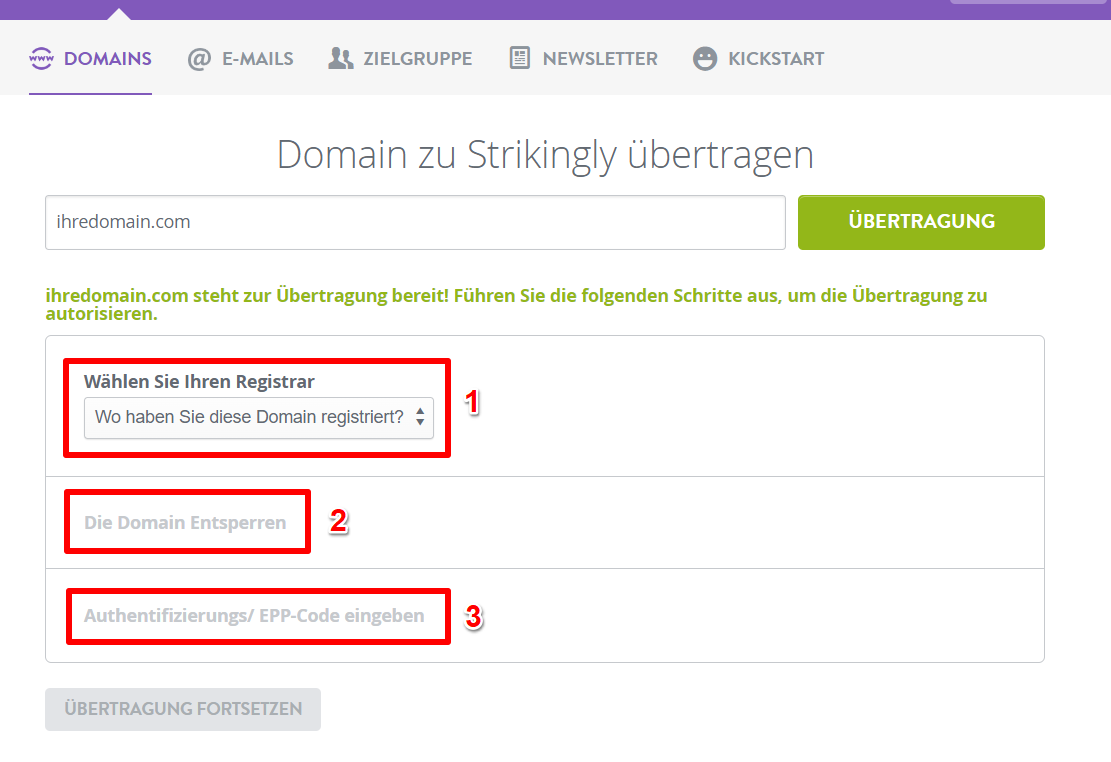The width and height of the screenshot is (1111, 762).
Task: Click the people icon beside Zielgruppe
Action: [x=341, y=58]
